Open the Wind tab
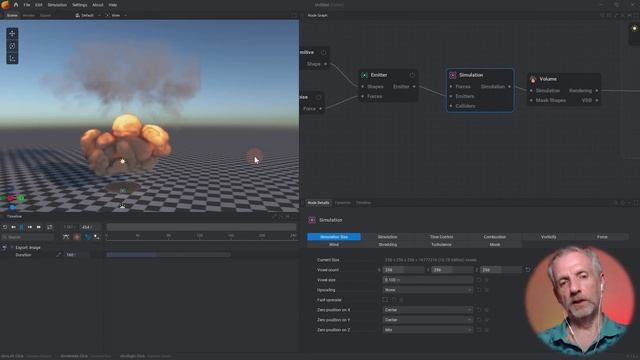This screenshot has width=640, height=360. [x=334, y=244]
